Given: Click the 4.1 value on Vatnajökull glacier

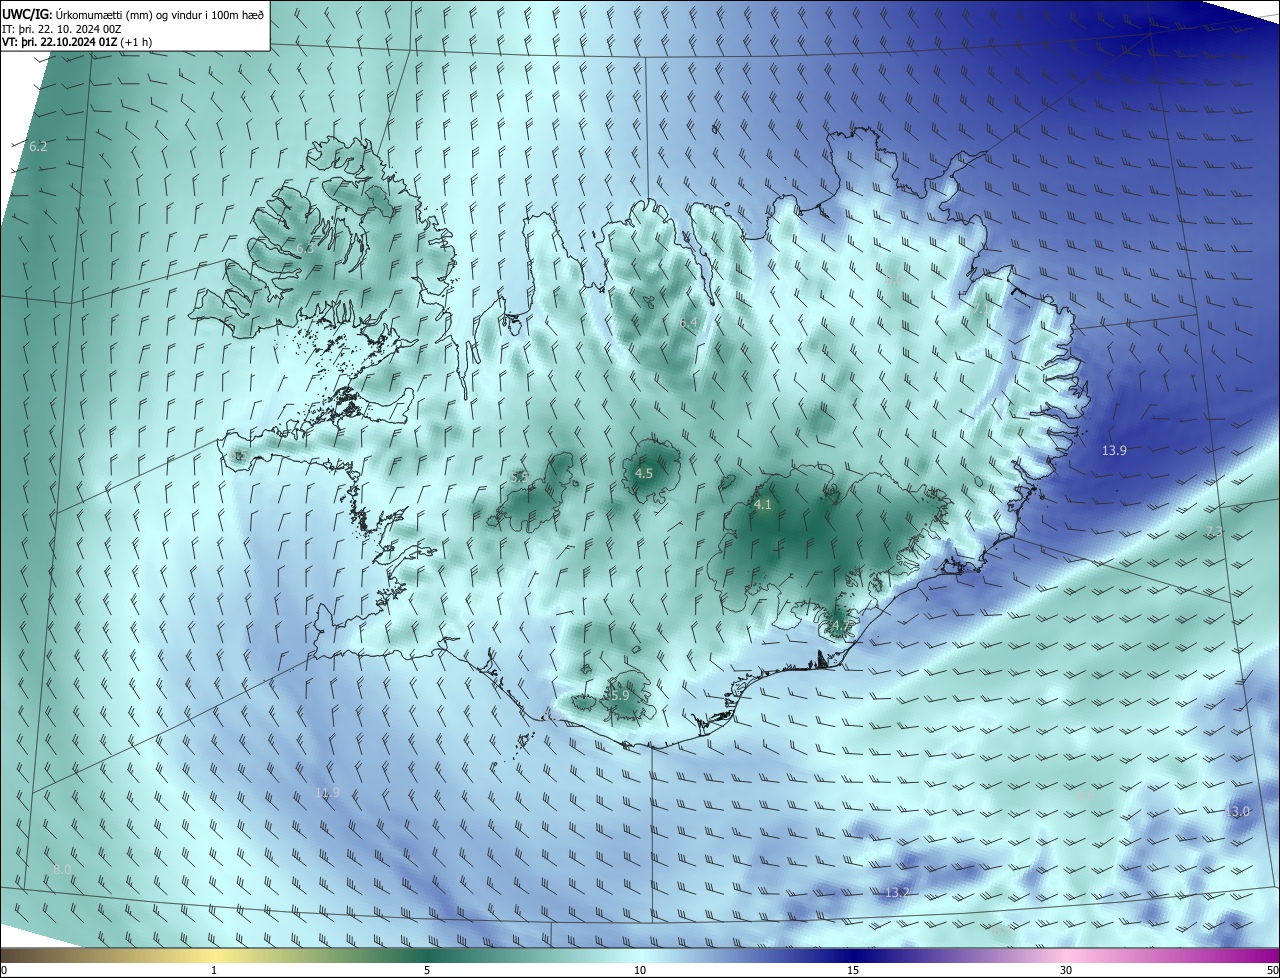Looking at the screenshot, I should click(x=762, y=505).
